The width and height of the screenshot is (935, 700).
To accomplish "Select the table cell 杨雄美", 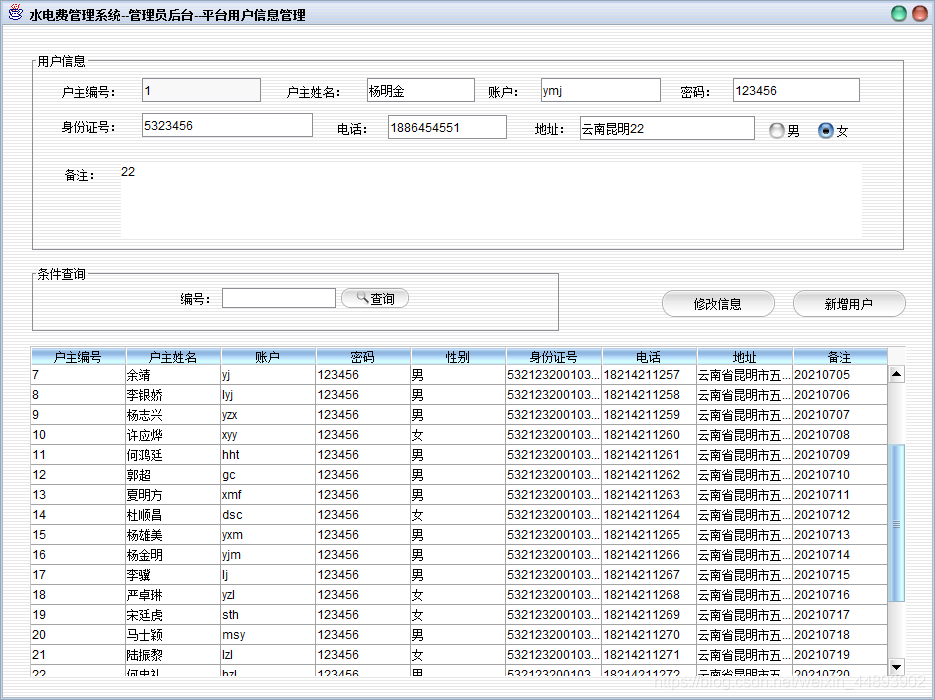I will click(x=173, y=534).
